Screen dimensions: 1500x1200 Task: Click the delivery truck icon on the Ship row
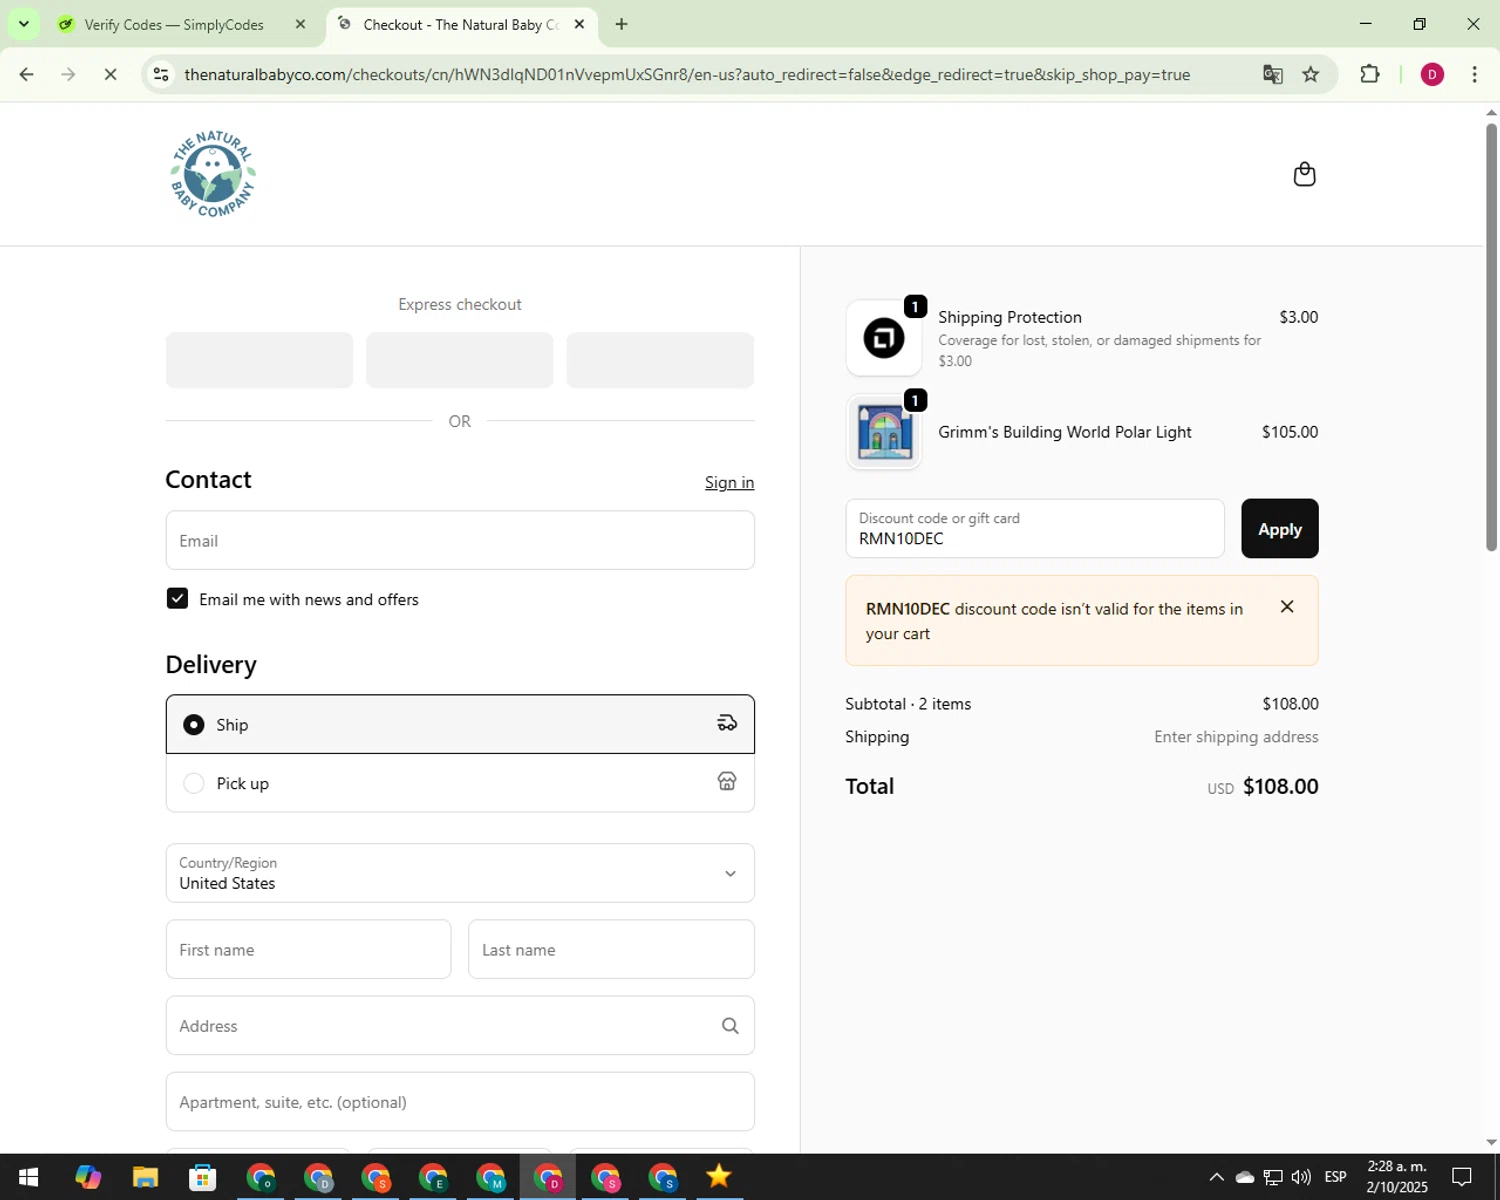pyautogui.click(x=727, y=723)
